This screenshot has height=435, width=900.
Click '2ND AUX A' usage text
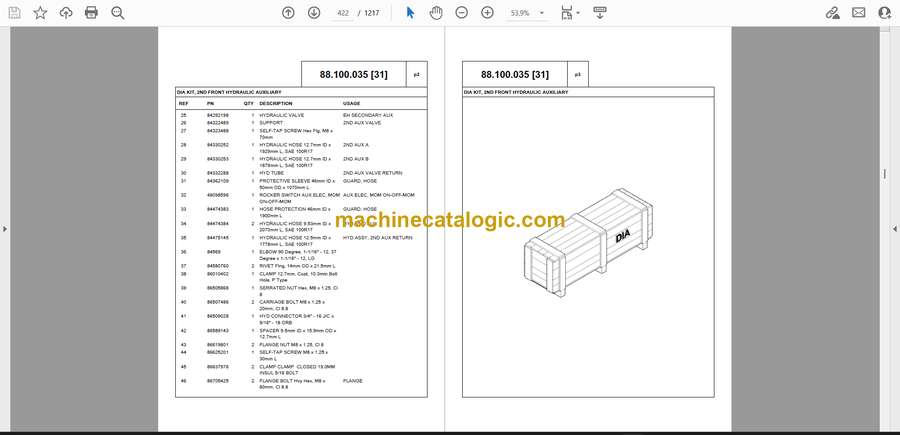[x=356, y=145]
